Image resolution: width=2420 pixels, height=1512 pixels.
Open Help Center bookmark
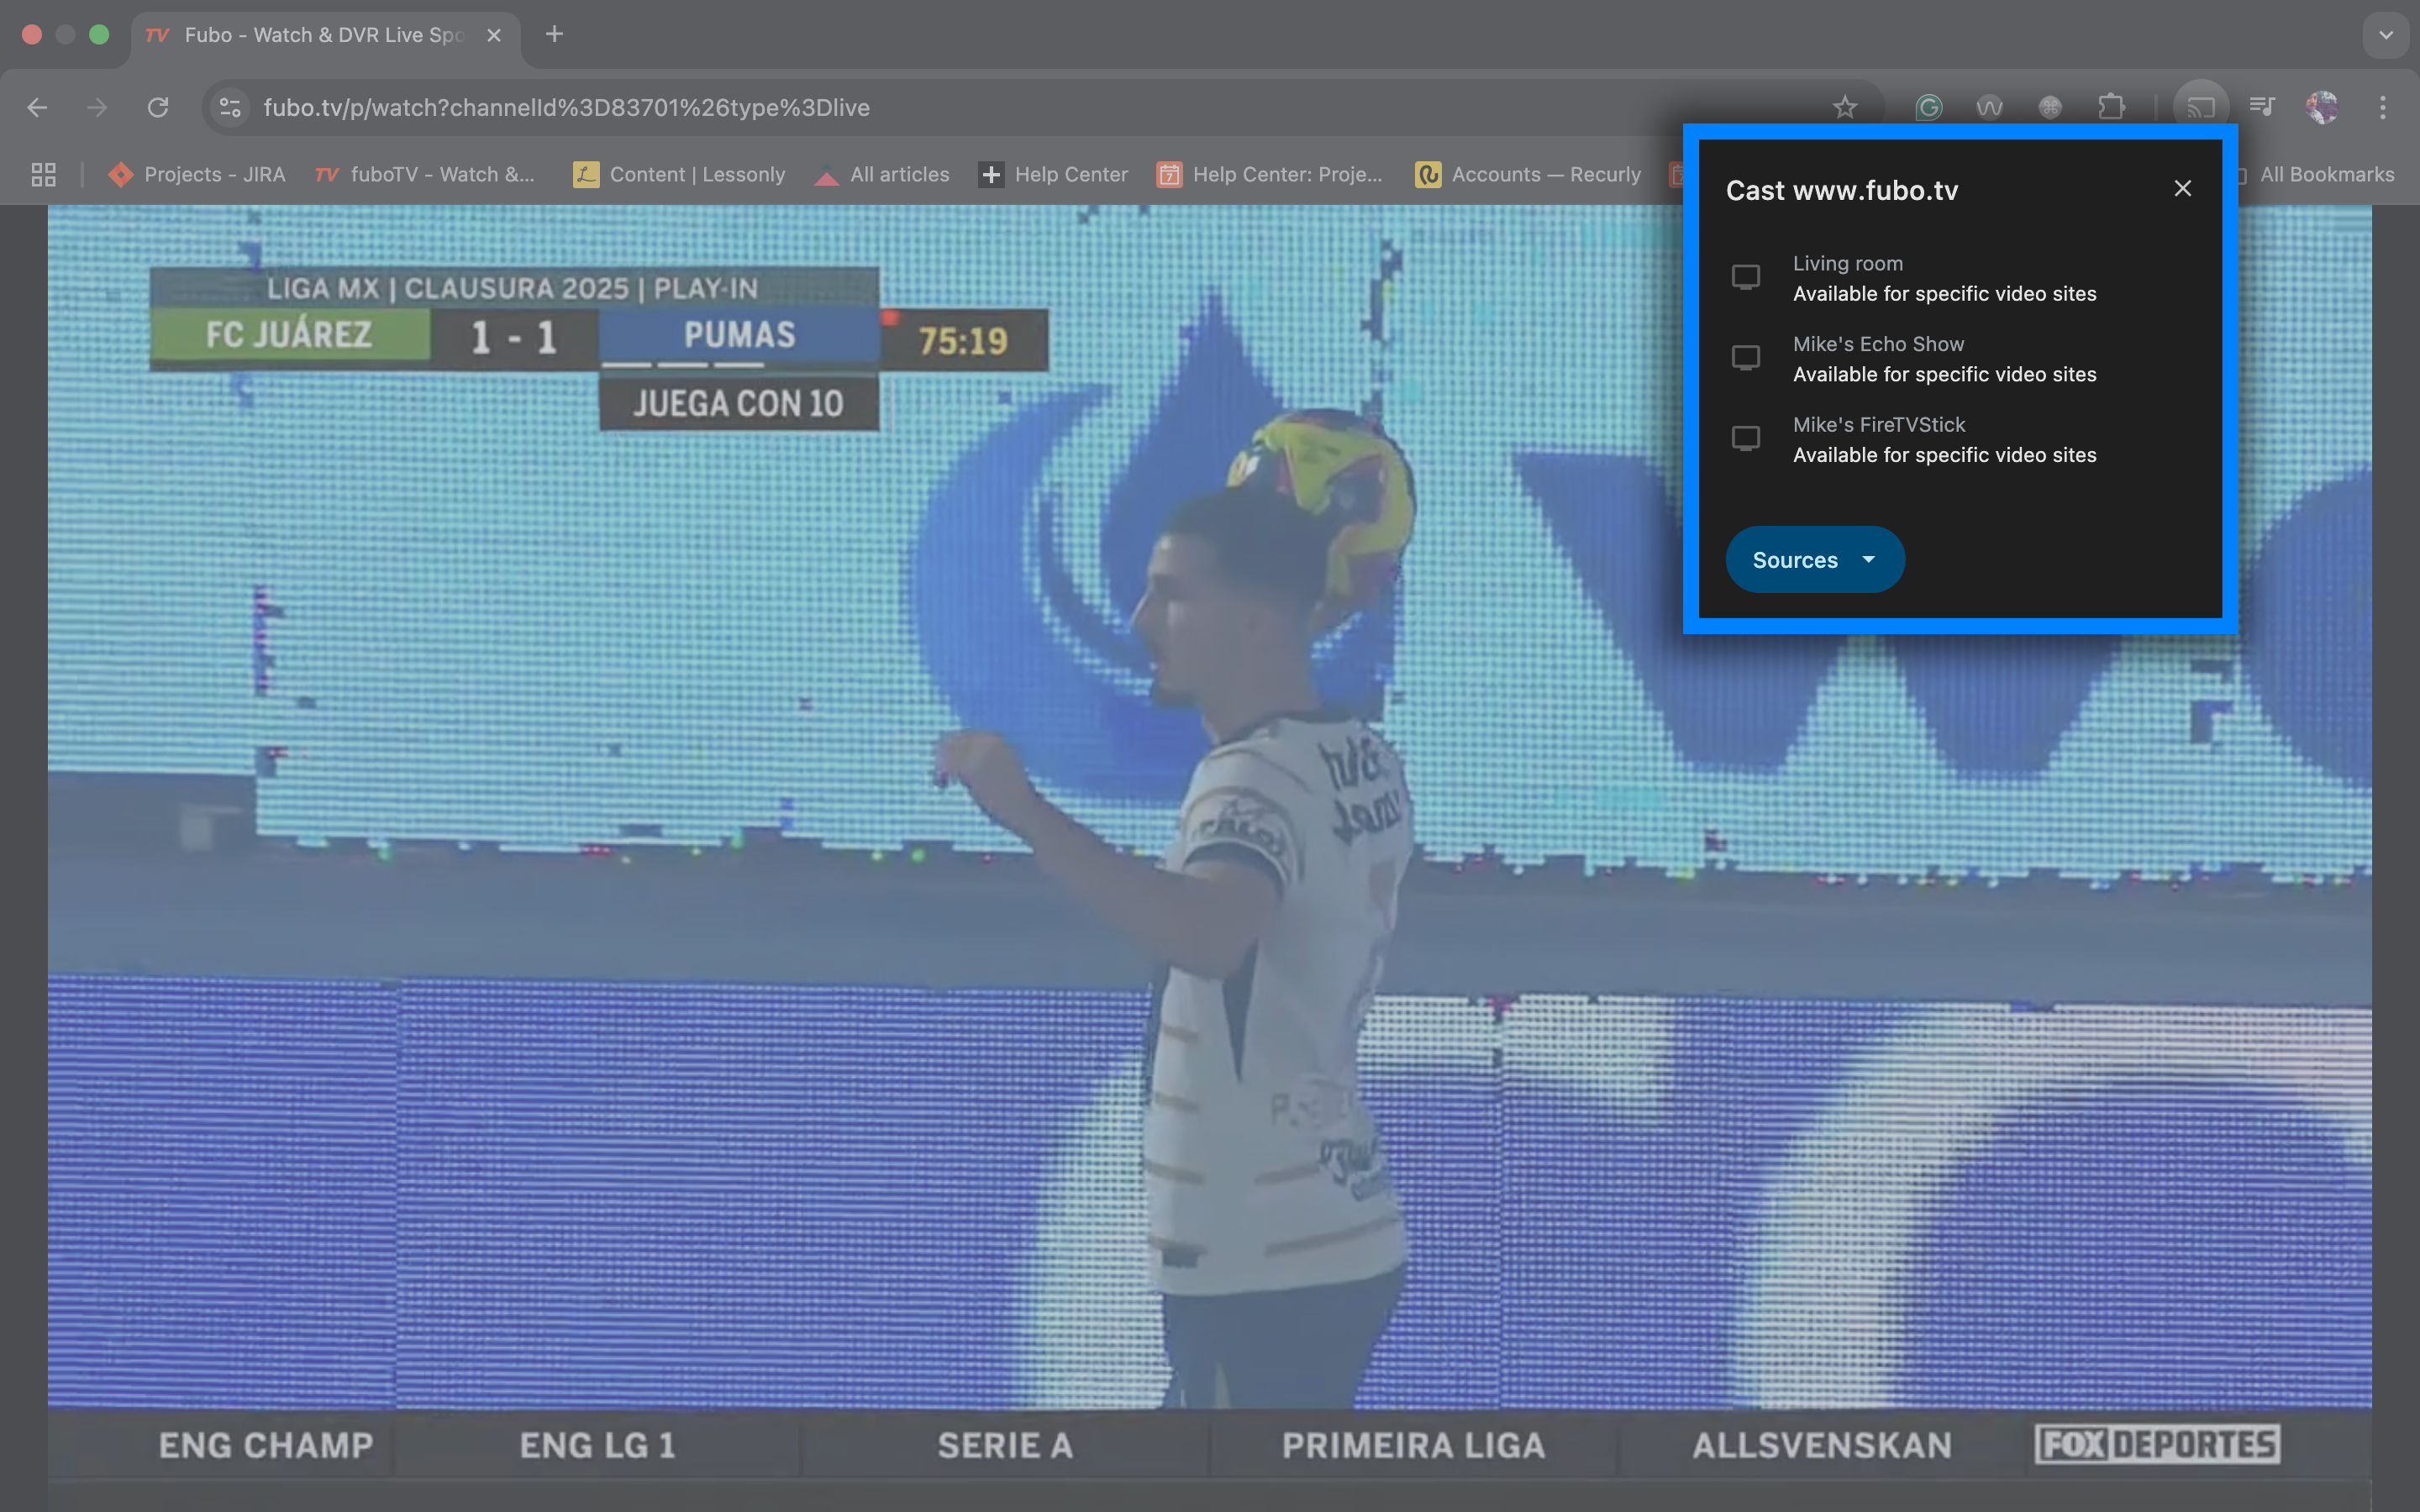[x=1054, y=174]
